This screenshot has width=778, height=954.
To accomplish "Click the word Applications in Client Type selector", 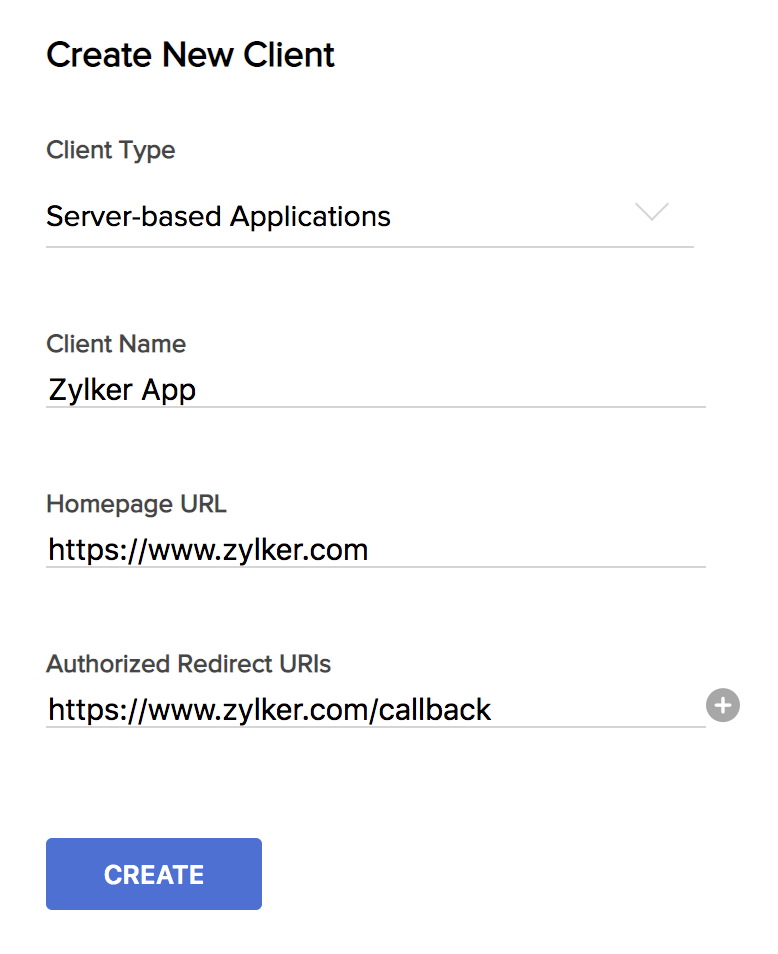I will [x=310, y=216].
